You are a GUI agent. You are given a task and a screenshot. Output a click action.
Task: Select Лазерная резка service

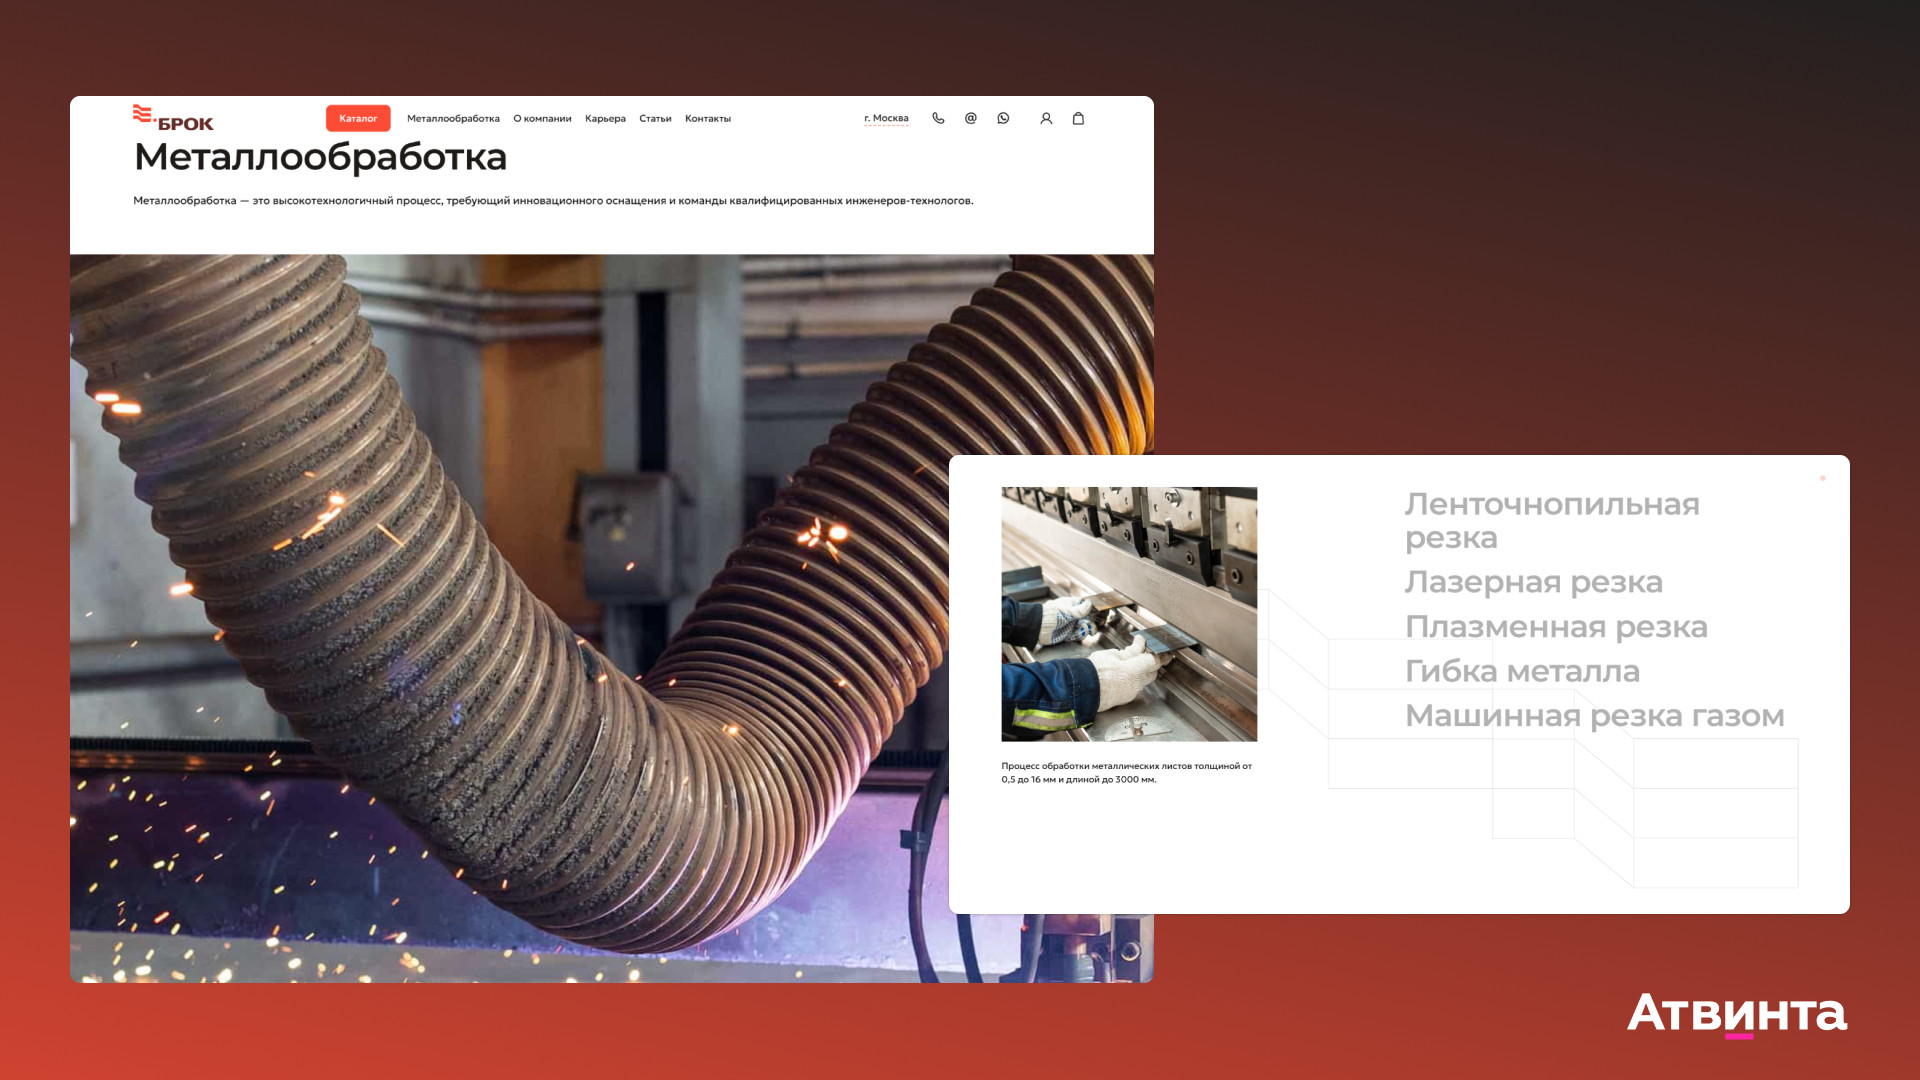coord(1533,581)
